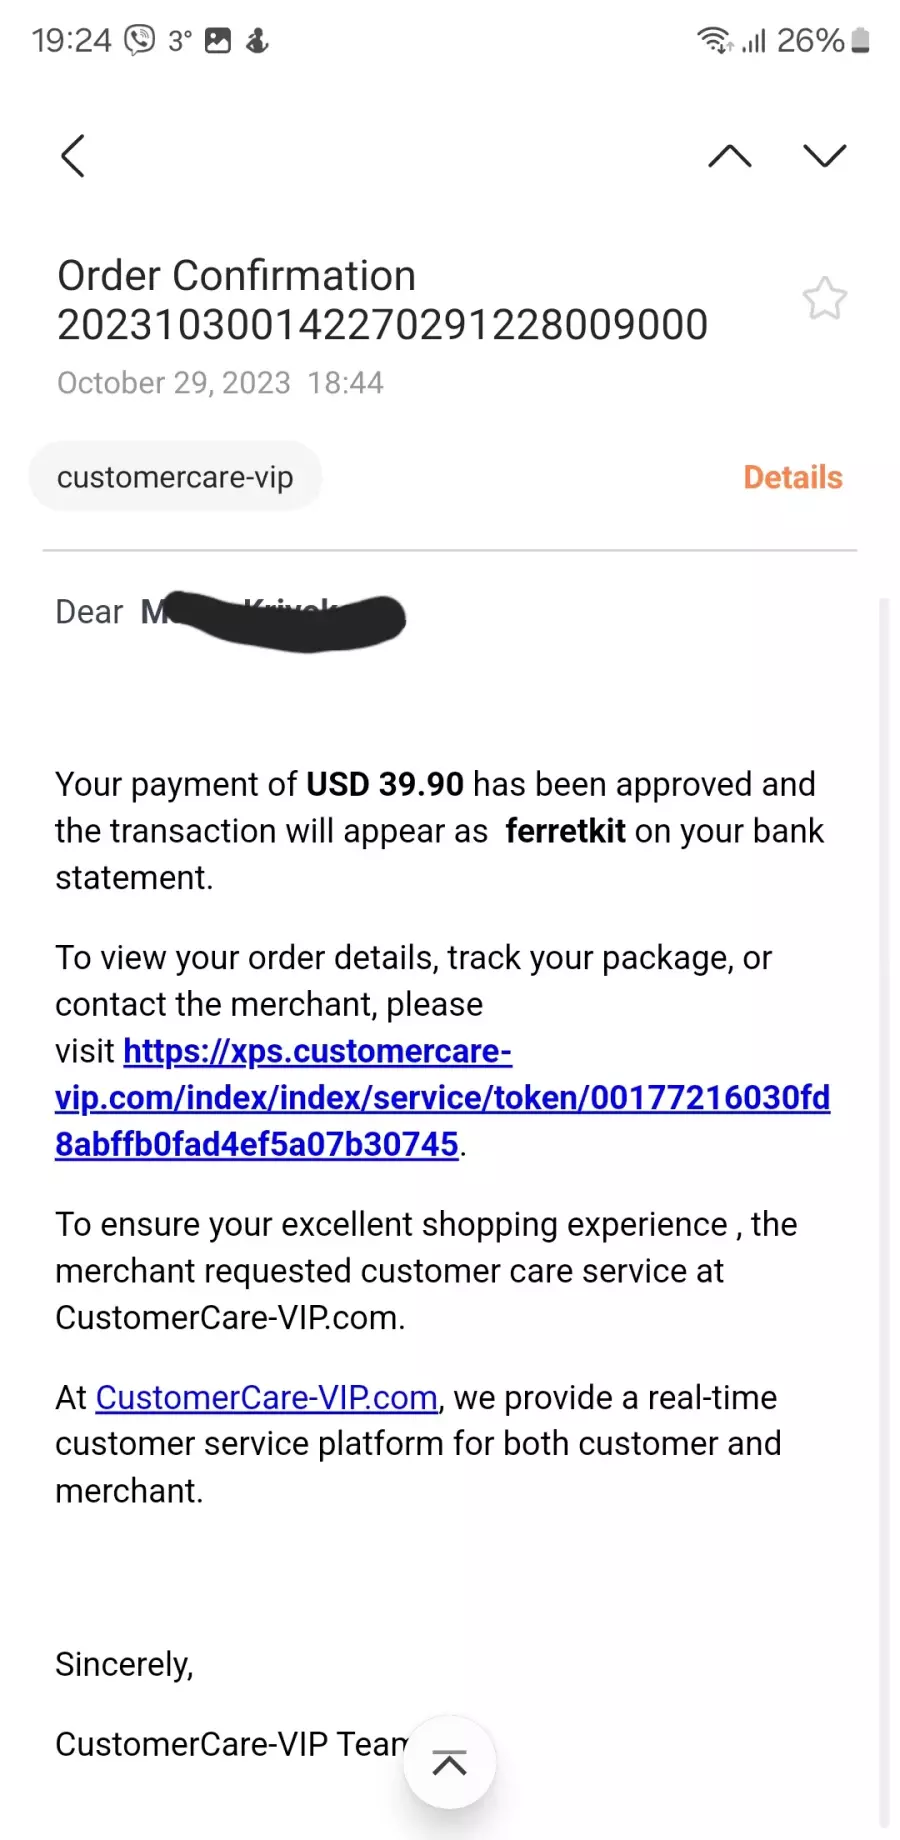Go back using the left arrow icon

tap(73, 156)
